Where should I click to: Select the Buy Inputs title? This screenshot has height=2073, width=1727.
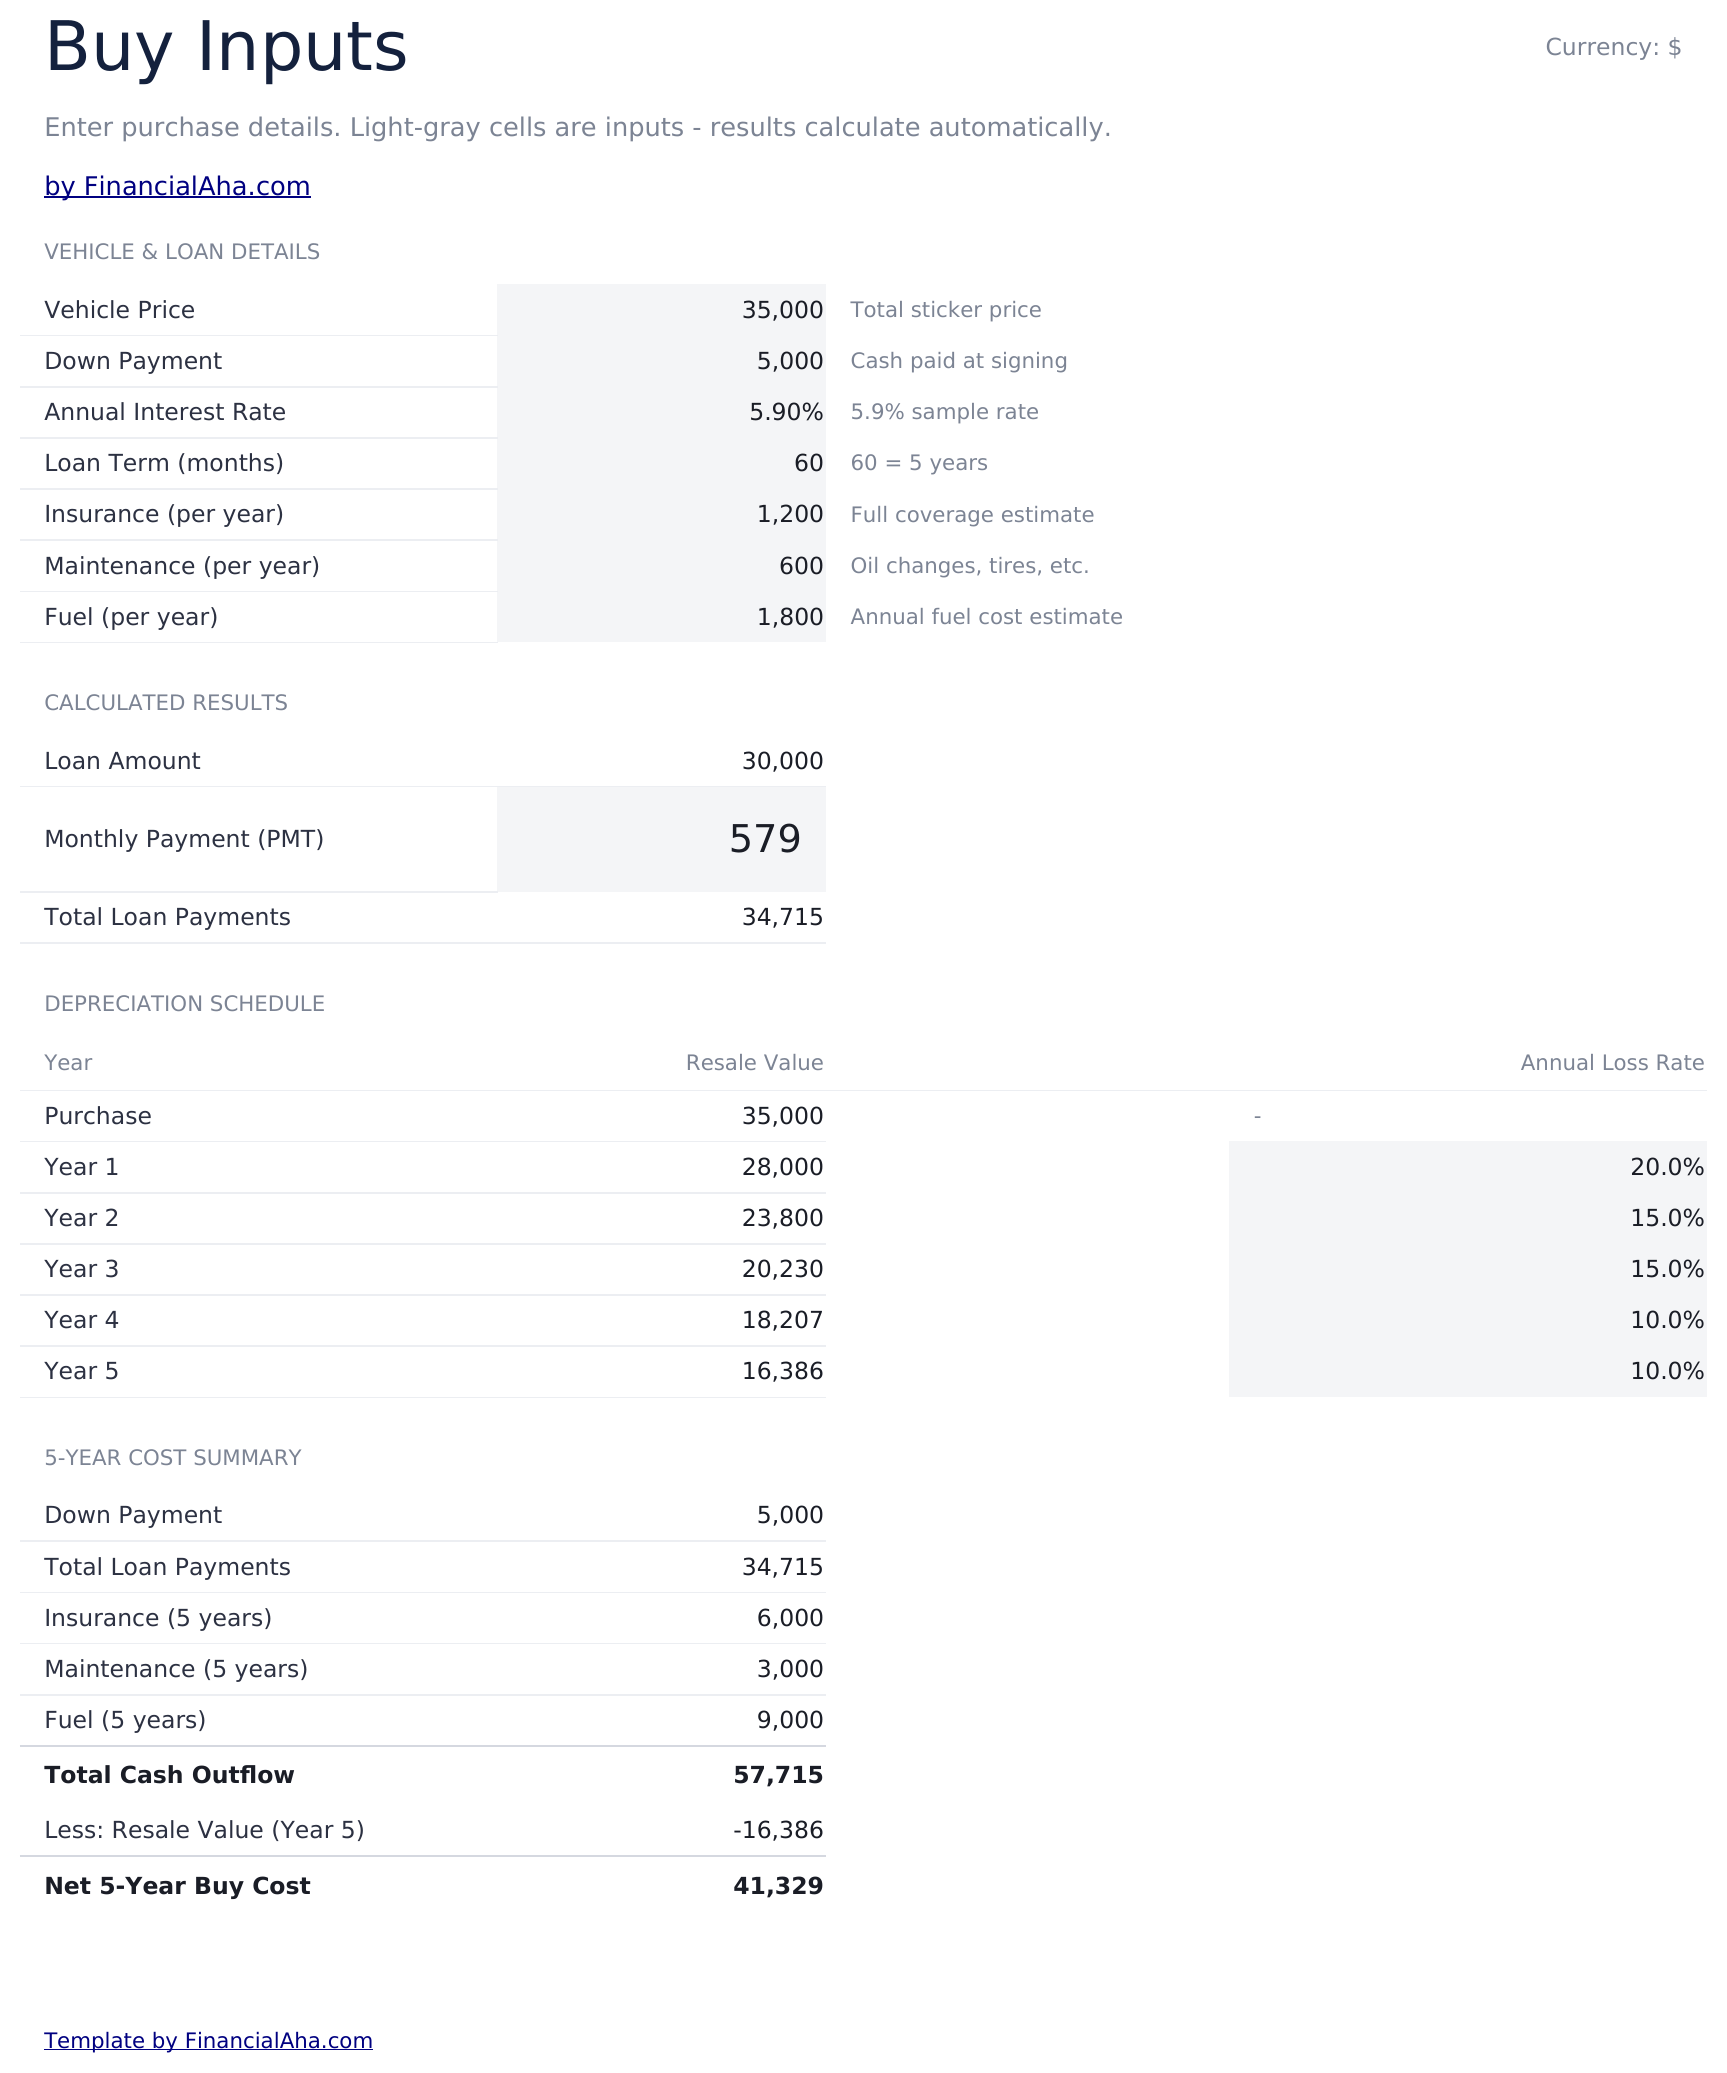(x=226, y=47)
